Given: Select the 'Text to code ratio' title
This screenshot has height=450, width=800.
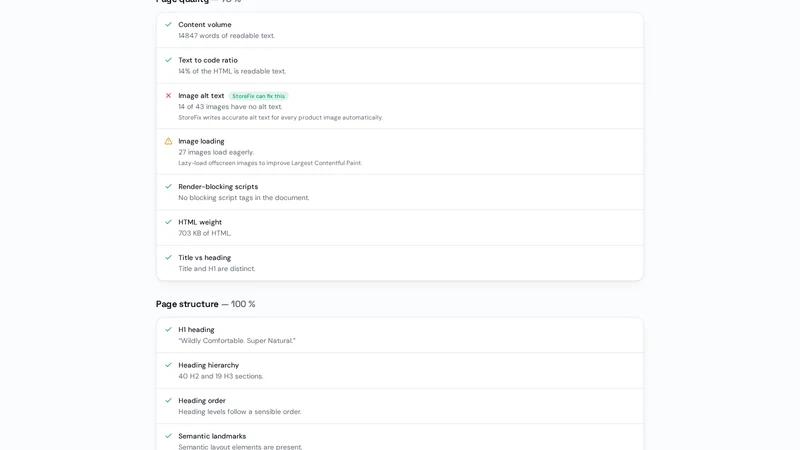Looking at the screenshot, I should tap(208, 60).
